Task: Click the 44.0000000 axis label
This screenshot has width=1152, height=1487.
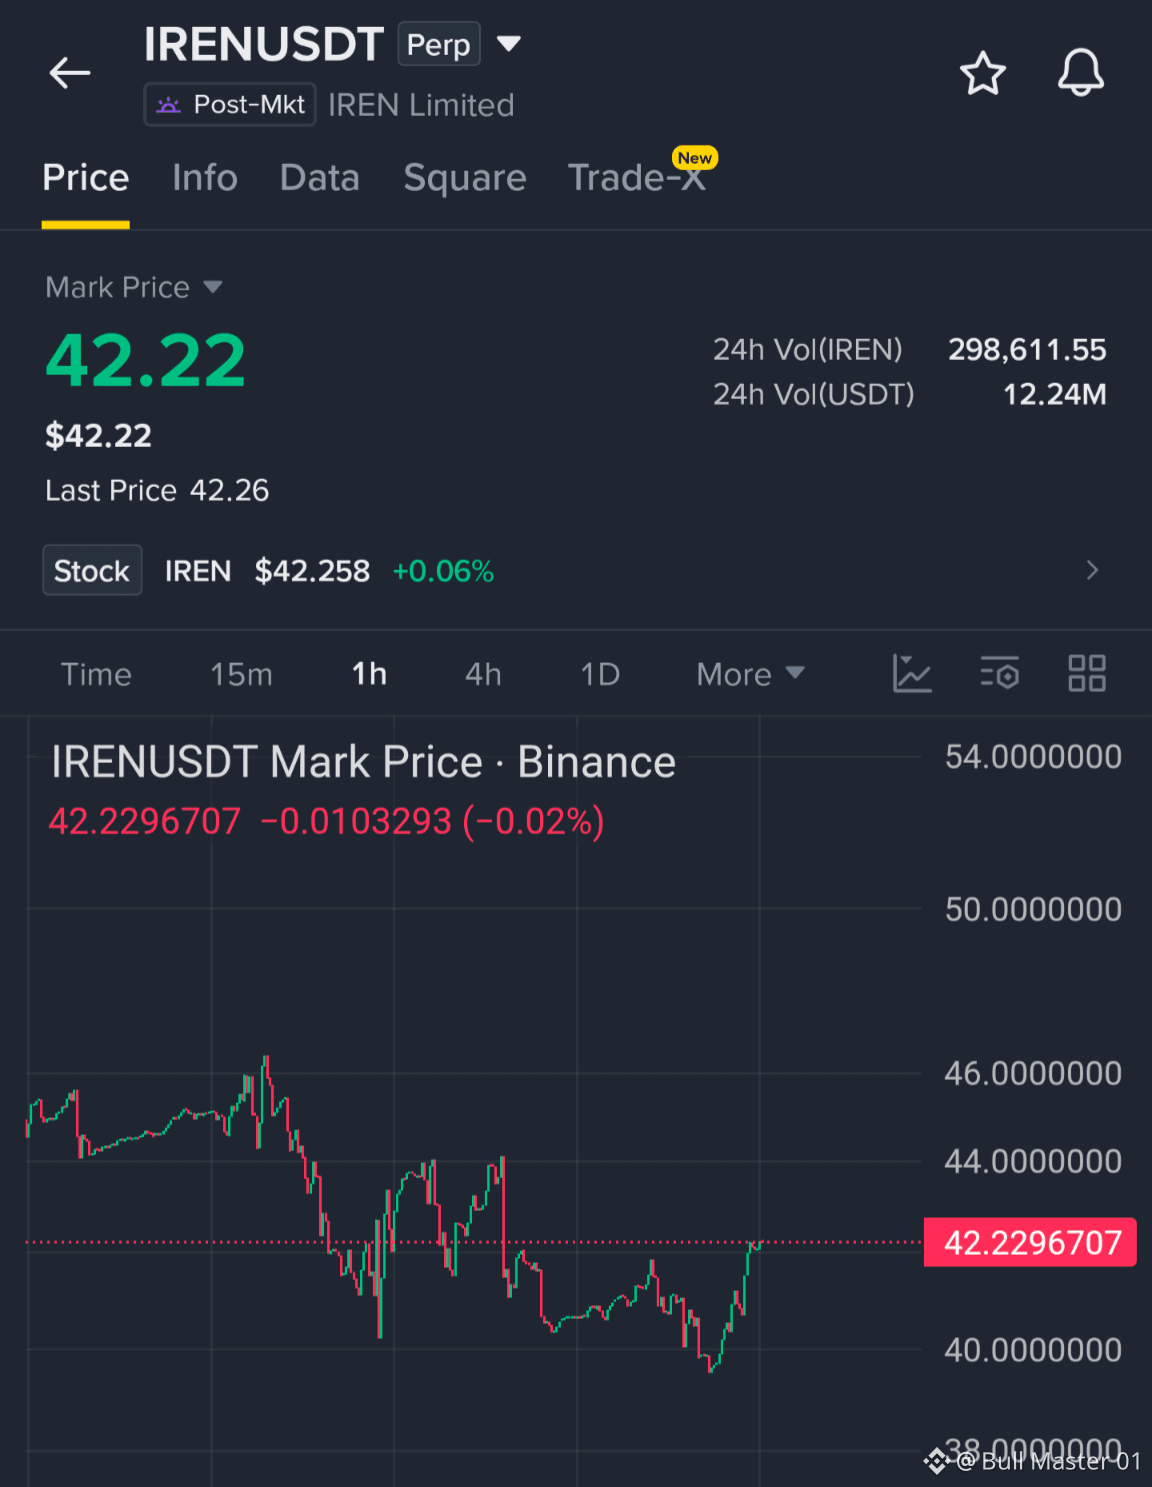Action: coord(1033,1161)
